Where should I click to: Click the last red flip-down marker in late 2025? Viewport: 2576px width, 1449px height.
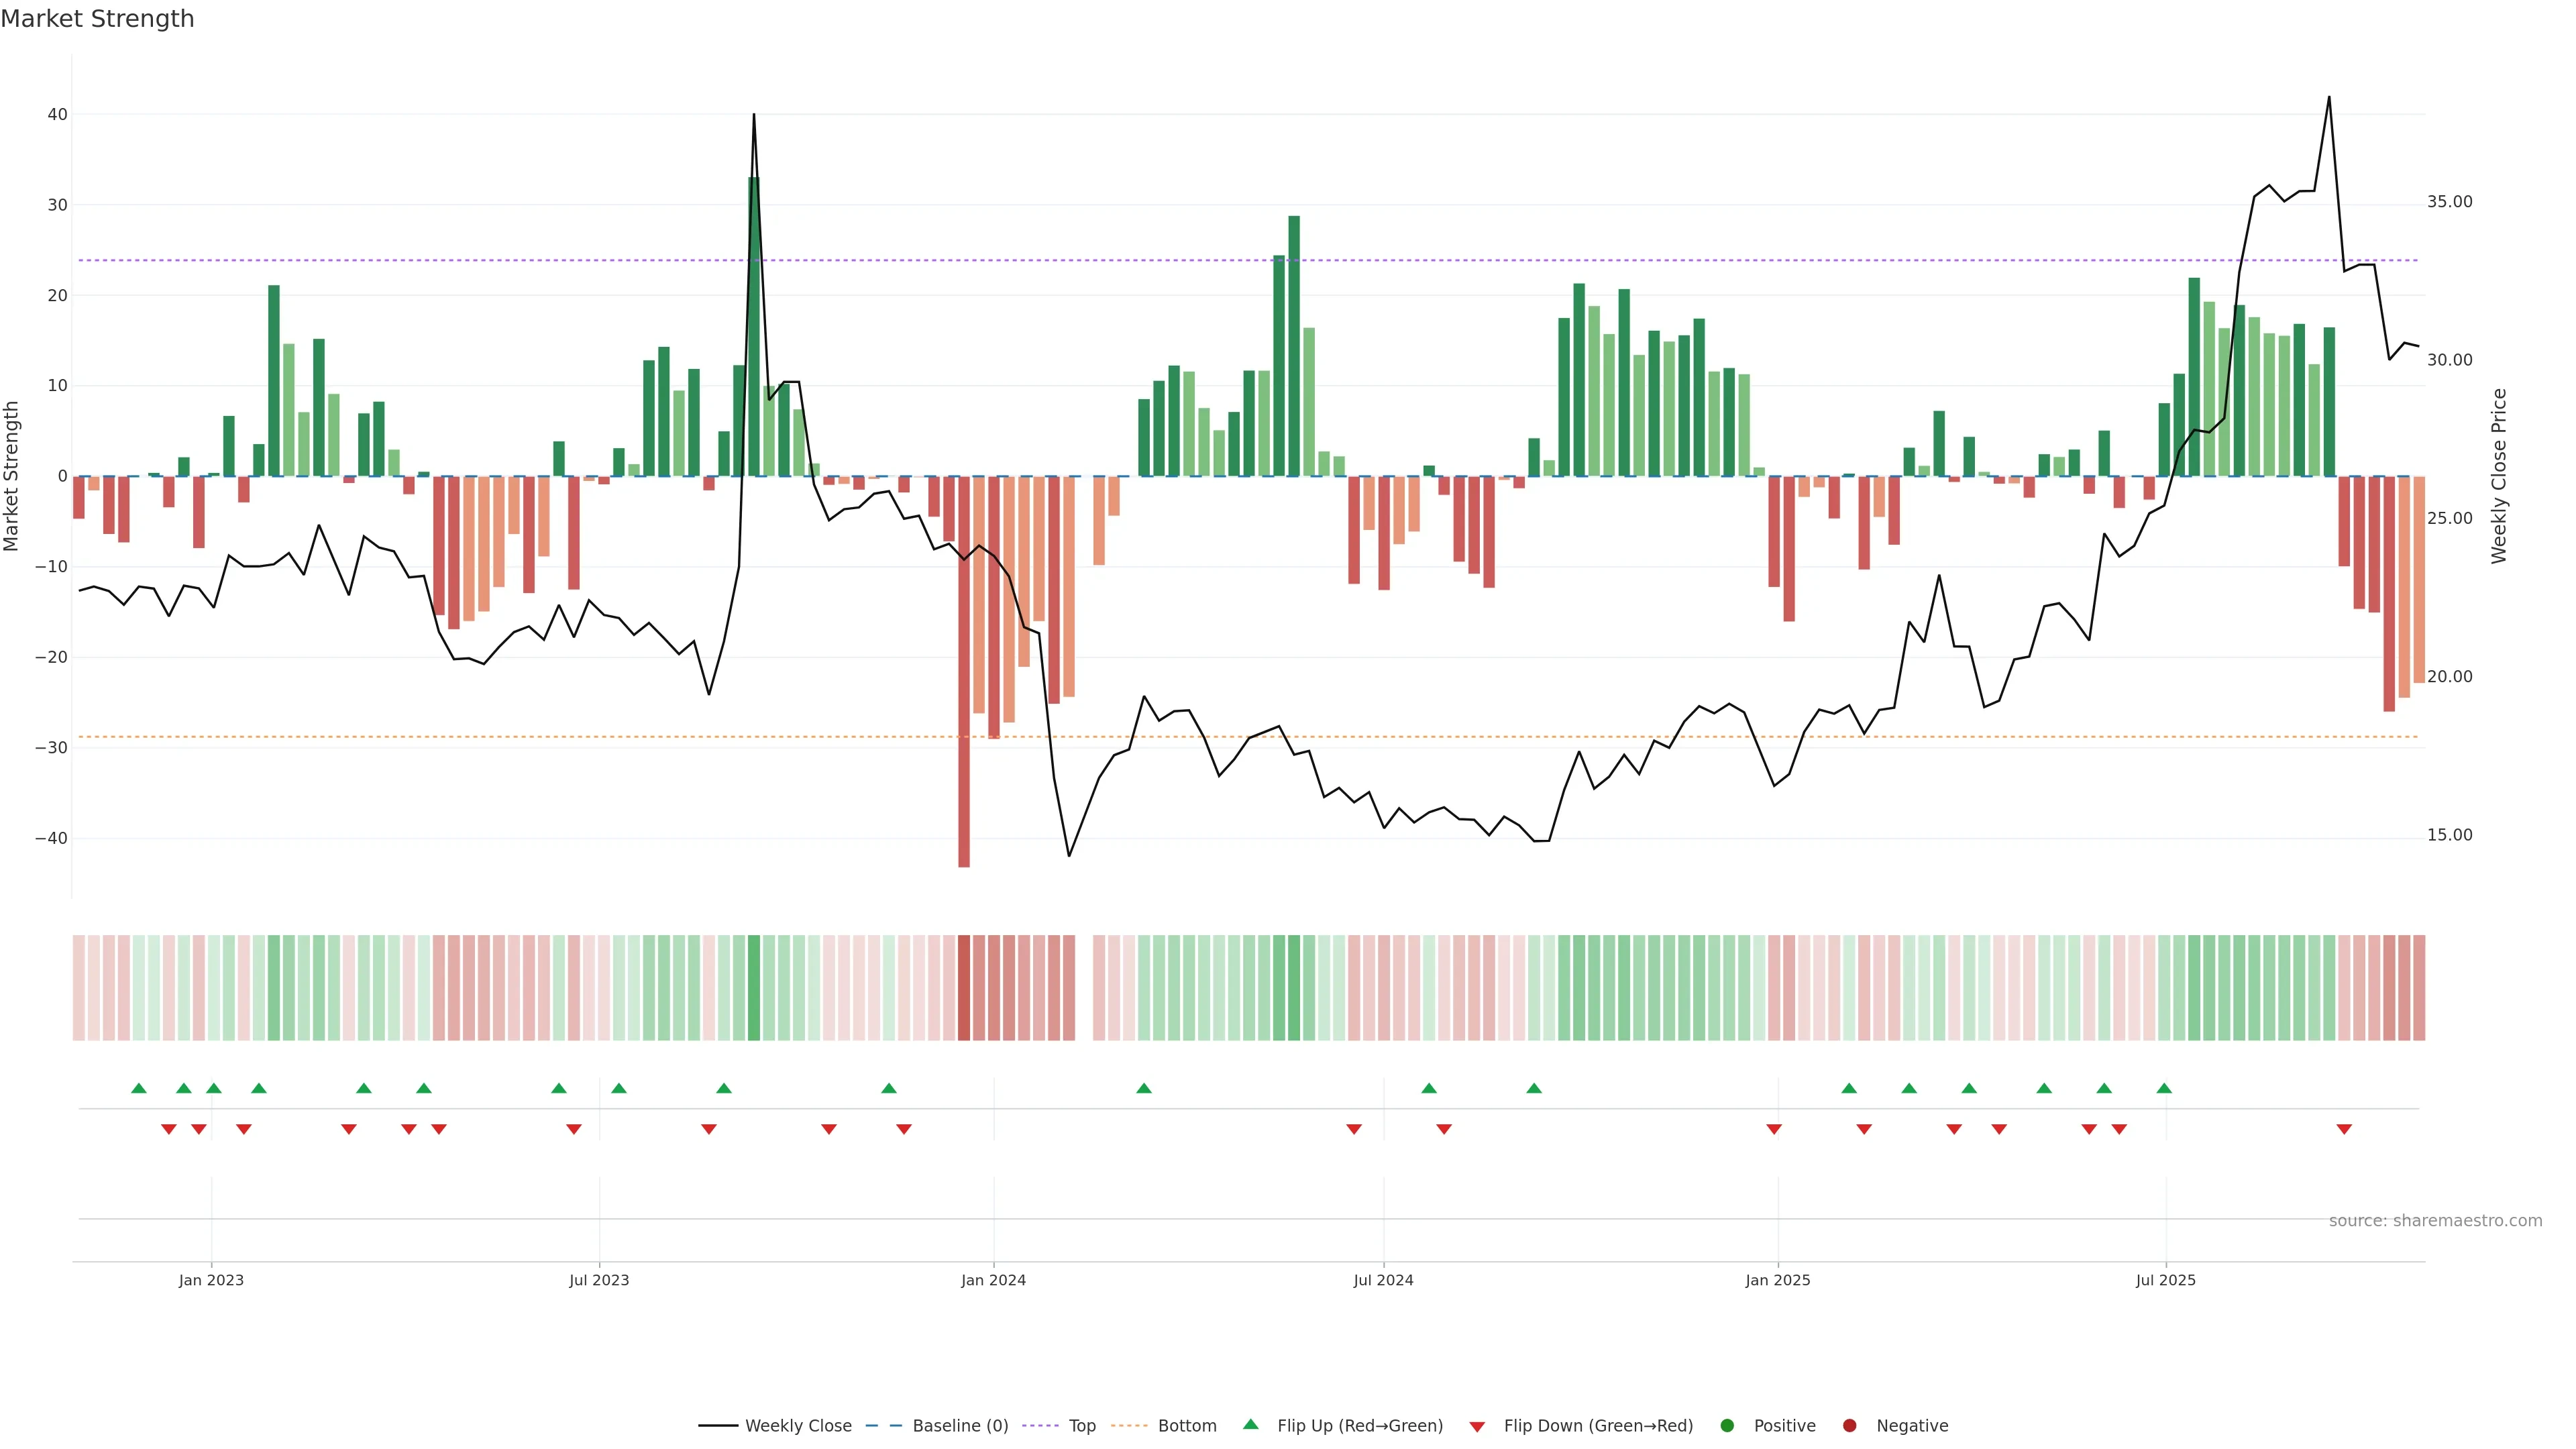click(x=2344, y=1129)
